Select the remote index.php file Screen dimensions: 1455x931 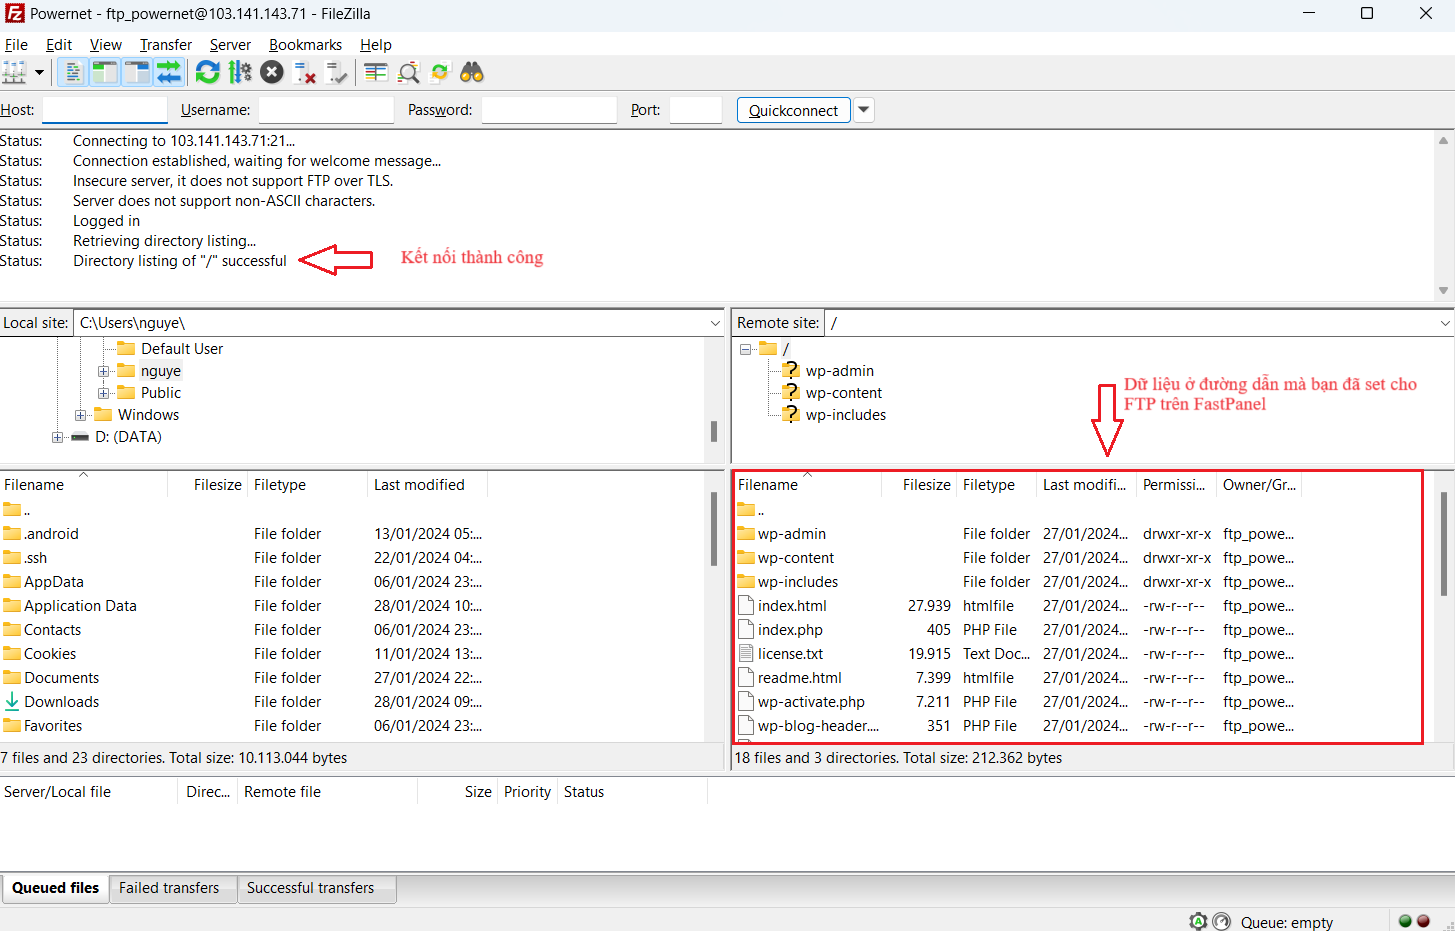(x=790, y=630)
